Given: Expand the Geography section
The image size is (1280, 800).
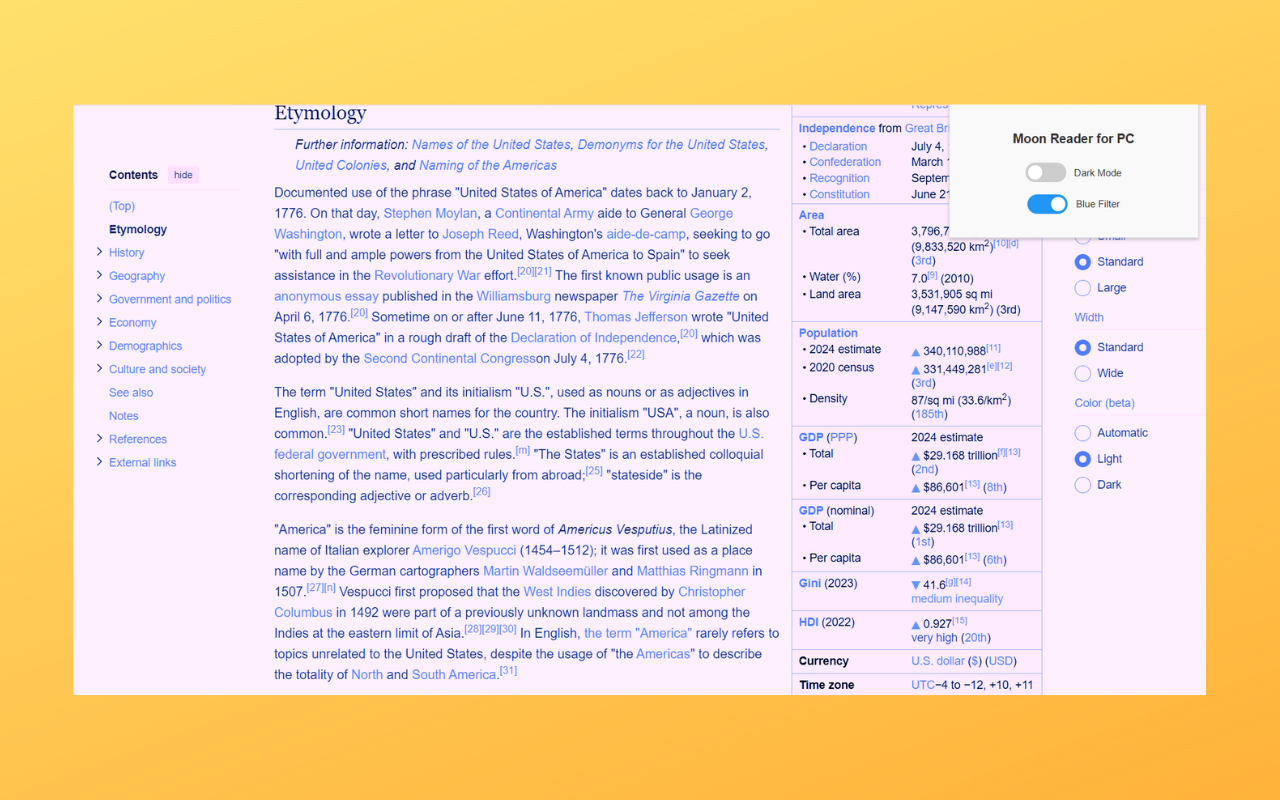Looking at the screenshot, I should coord(99,275).
